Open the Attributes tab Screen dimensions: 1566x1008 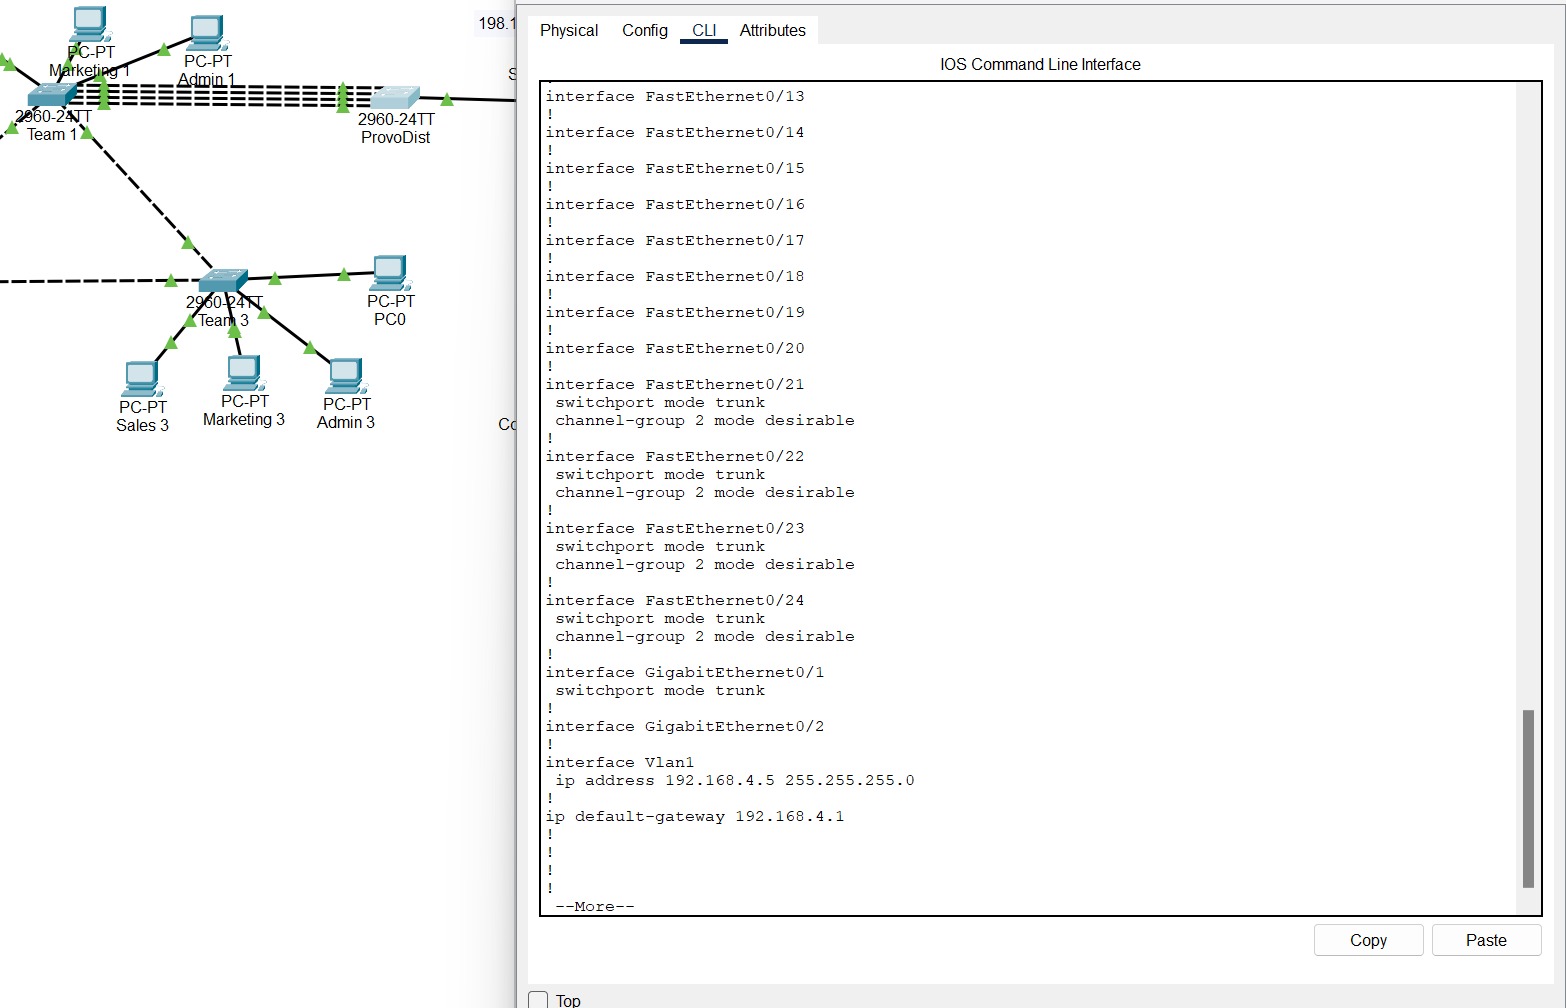click(x=773, y=31)
